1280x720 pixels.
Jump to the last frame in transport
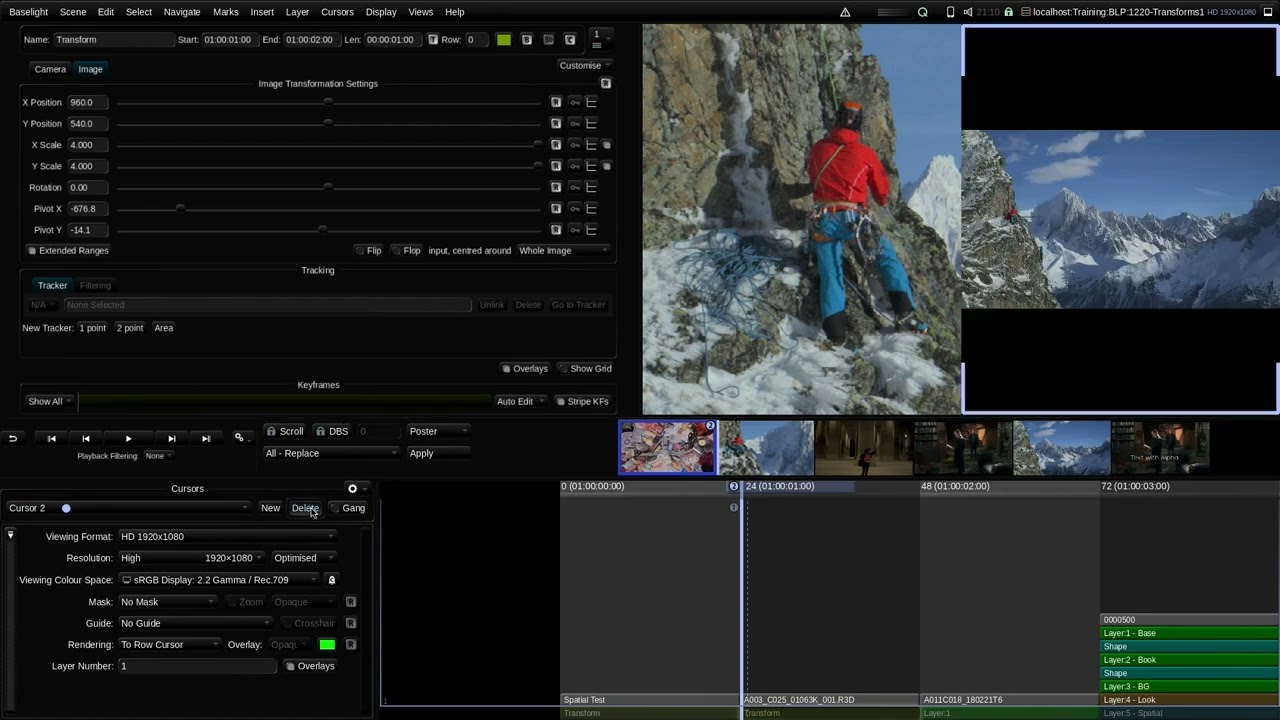[x=205, y=438]
